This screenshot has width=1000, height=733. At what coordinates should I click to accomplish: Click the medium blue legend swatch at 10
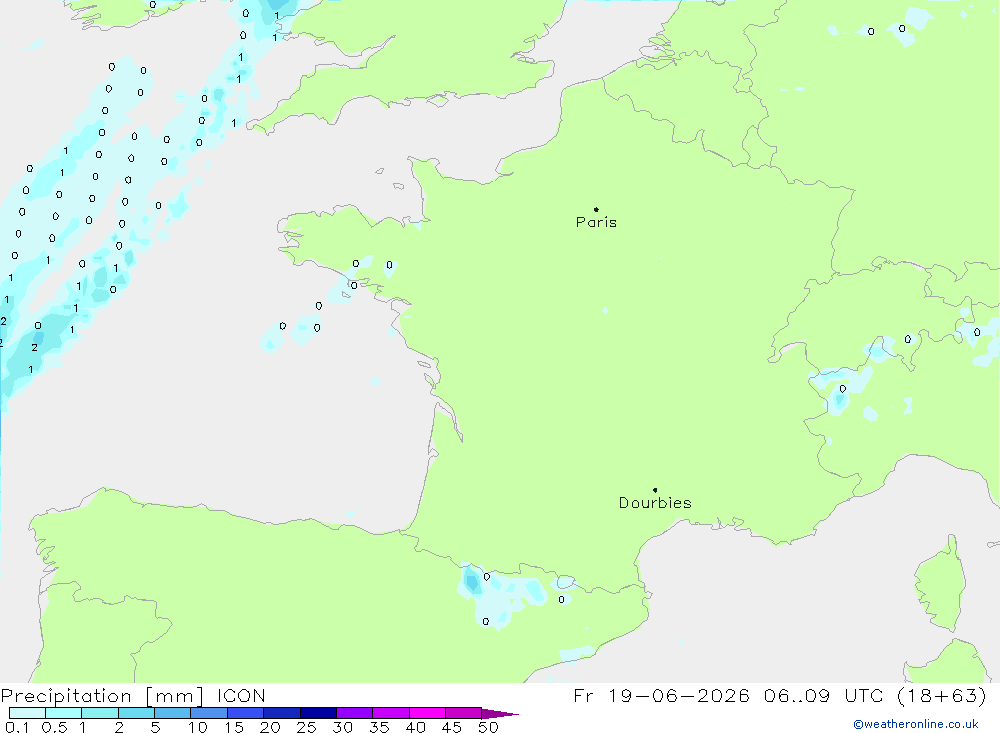tap(209, 713)
